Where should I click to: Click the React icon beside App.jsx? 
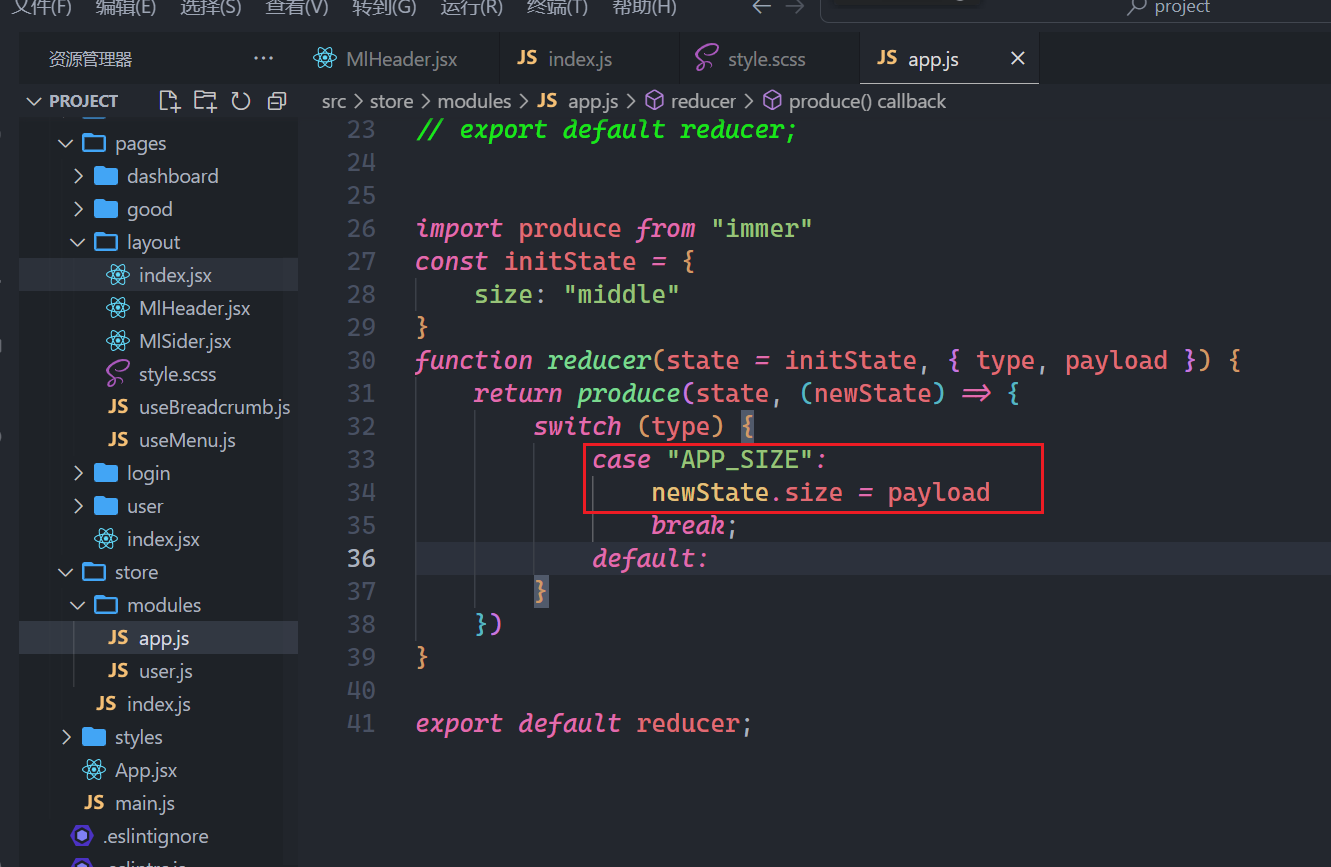coord(94,770)
